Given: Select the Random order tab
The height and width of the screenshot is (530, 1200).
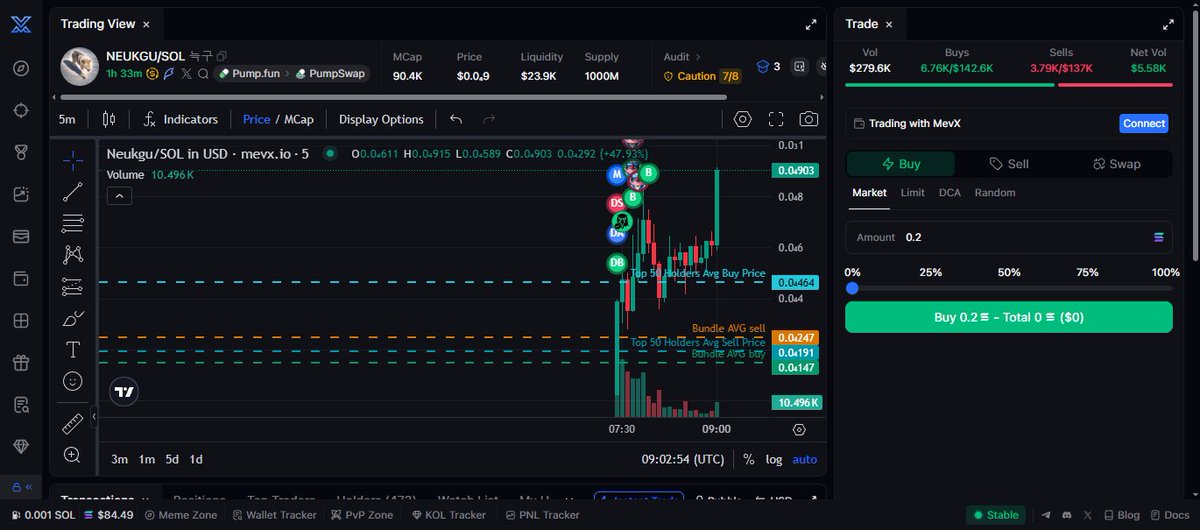Looking at the screenshot, I should [x=995, y=193].
